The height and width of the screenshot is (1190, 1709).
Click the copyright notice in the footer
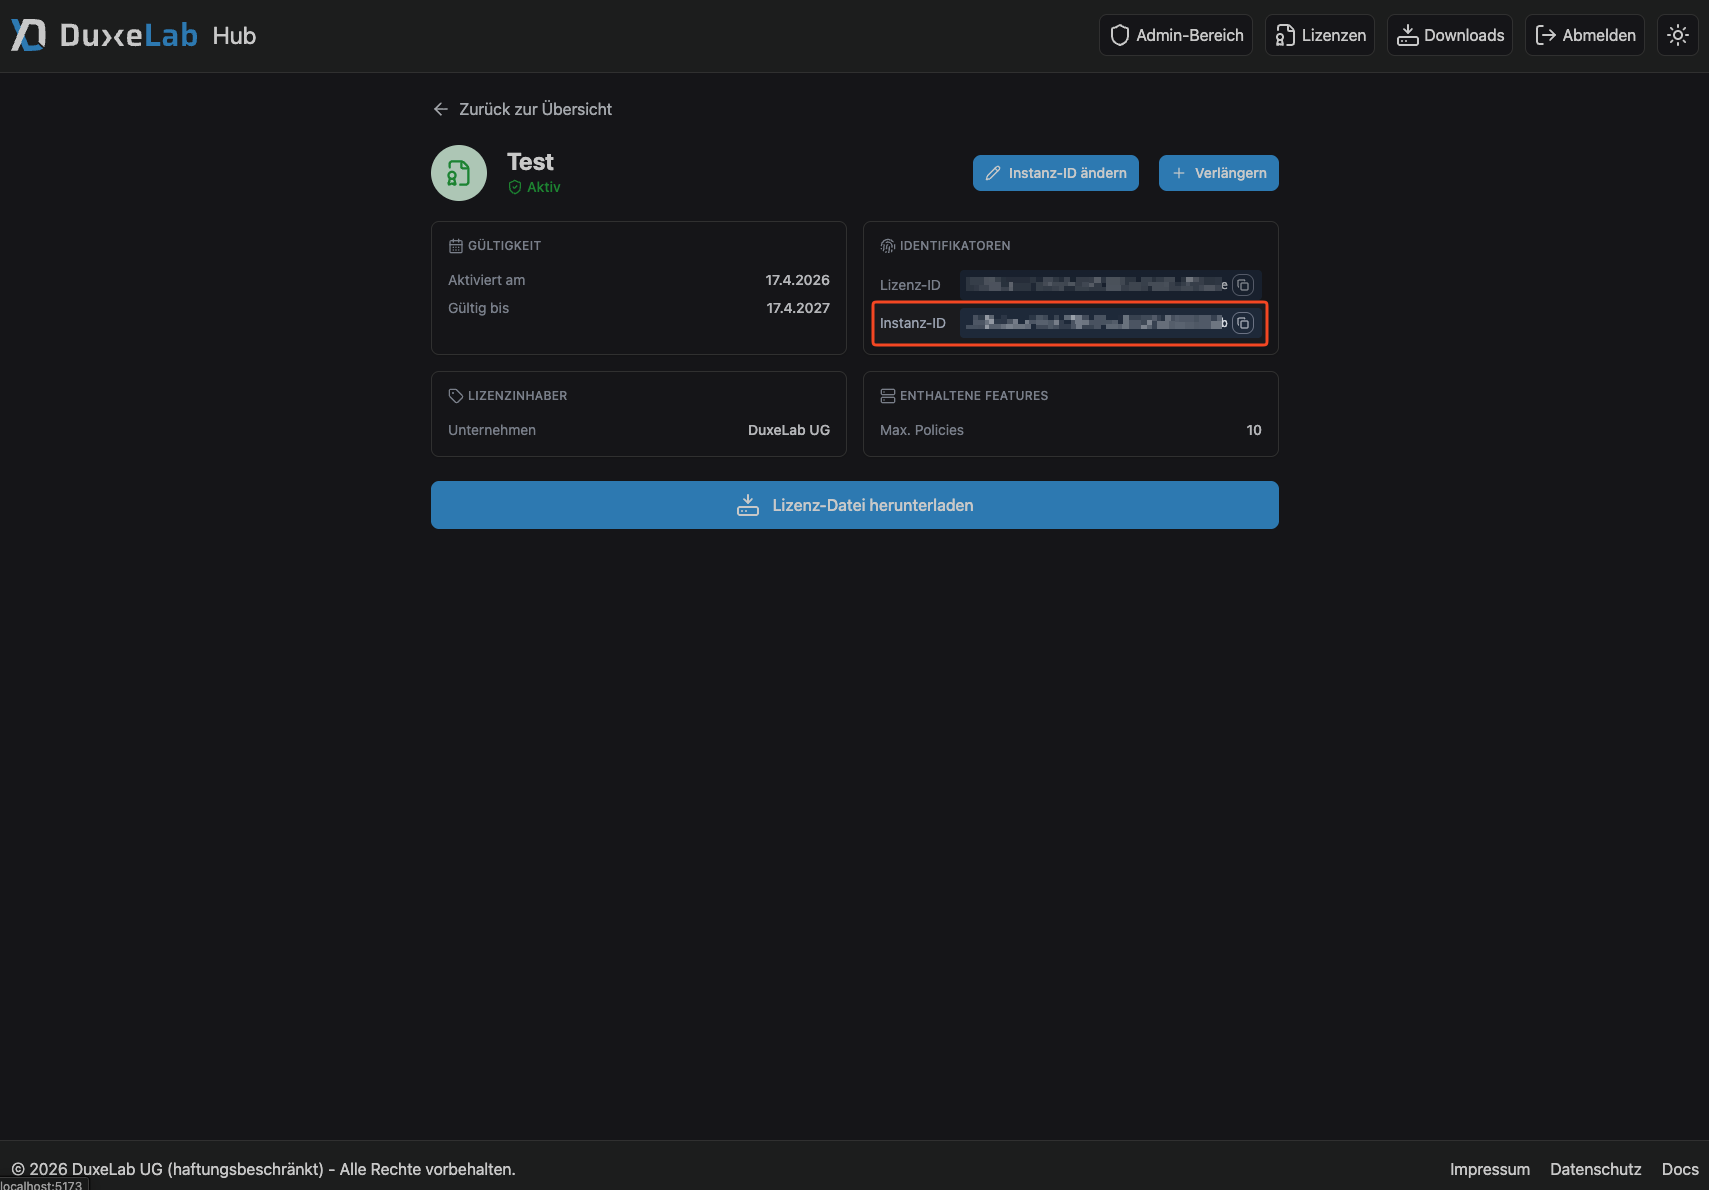[x=264, y=1169]
